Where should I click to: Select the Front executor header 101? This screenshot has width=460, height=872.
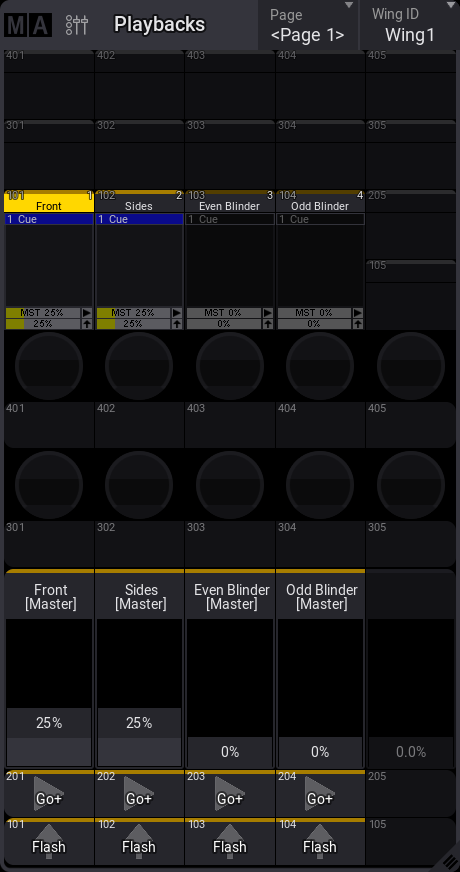49,201
